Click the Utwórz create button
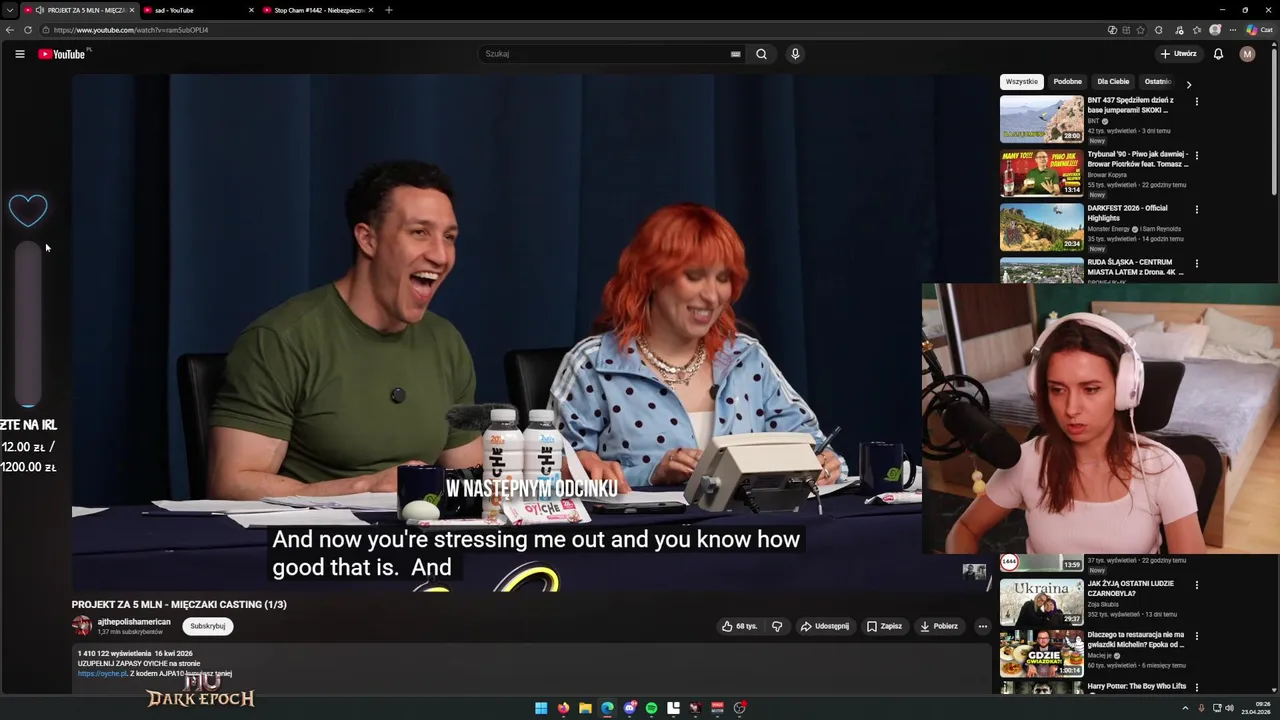 click(x=1179, y=54)
